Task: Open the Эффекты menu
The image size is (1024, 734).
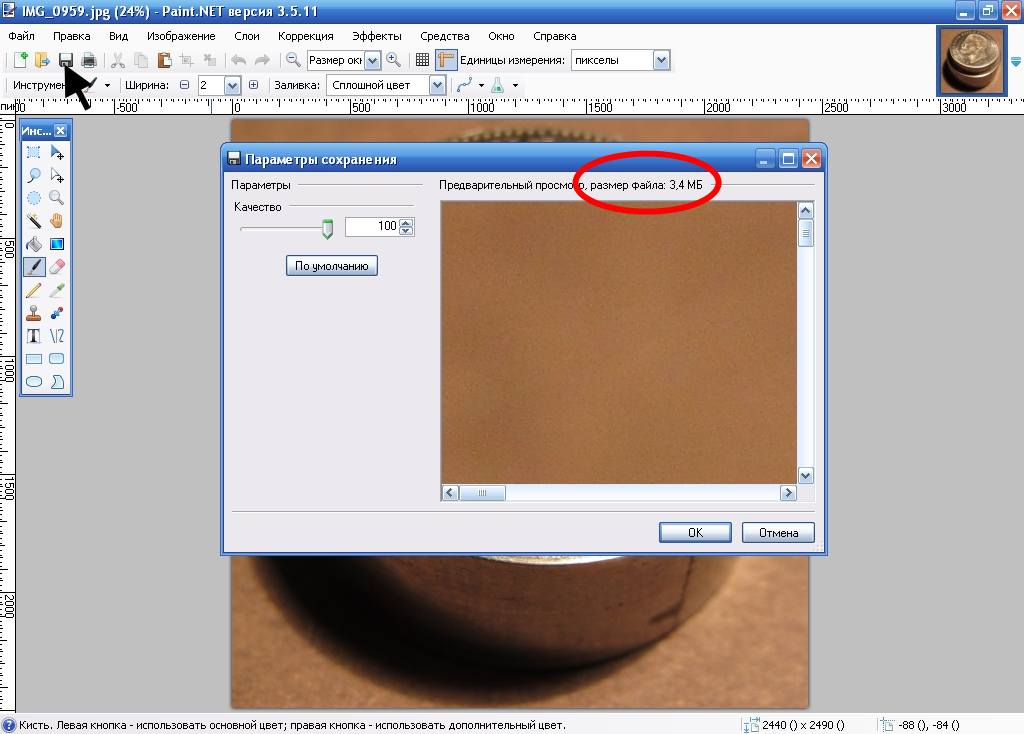Action: [x=377, y=36]
